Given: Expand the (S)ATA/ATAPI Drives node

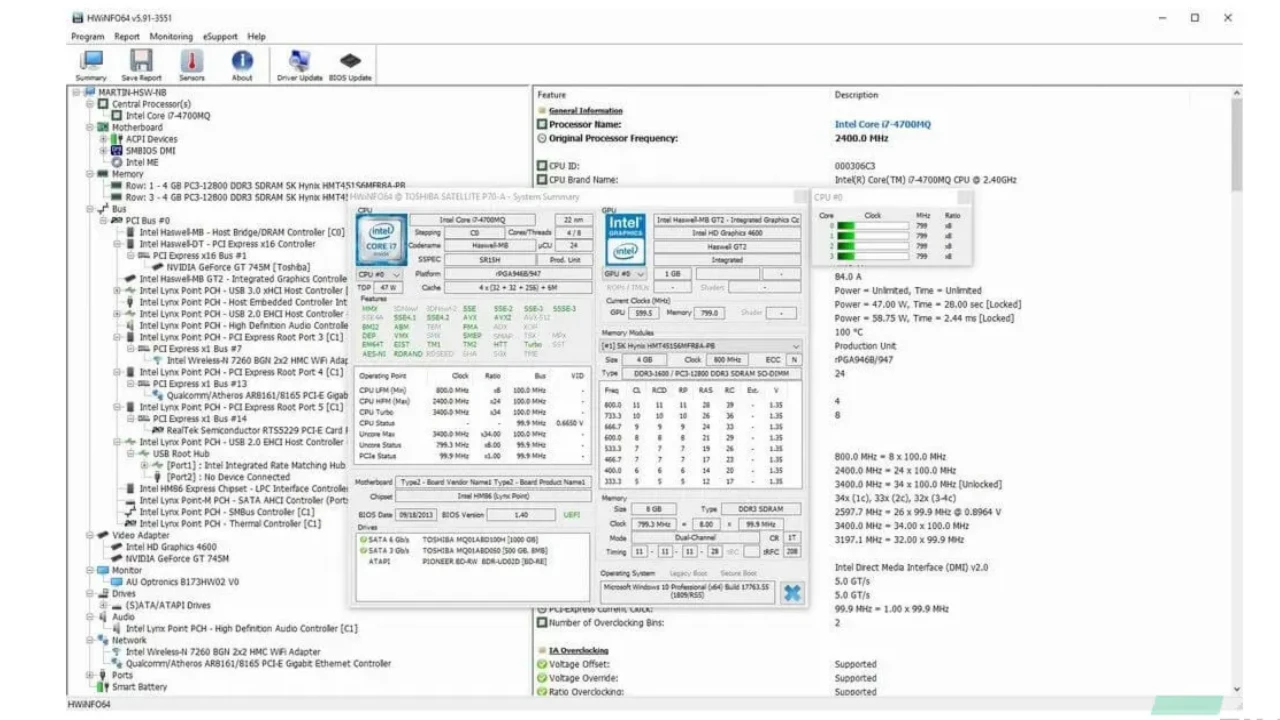Looking at the screenshot, I should [x=103, y=605].
